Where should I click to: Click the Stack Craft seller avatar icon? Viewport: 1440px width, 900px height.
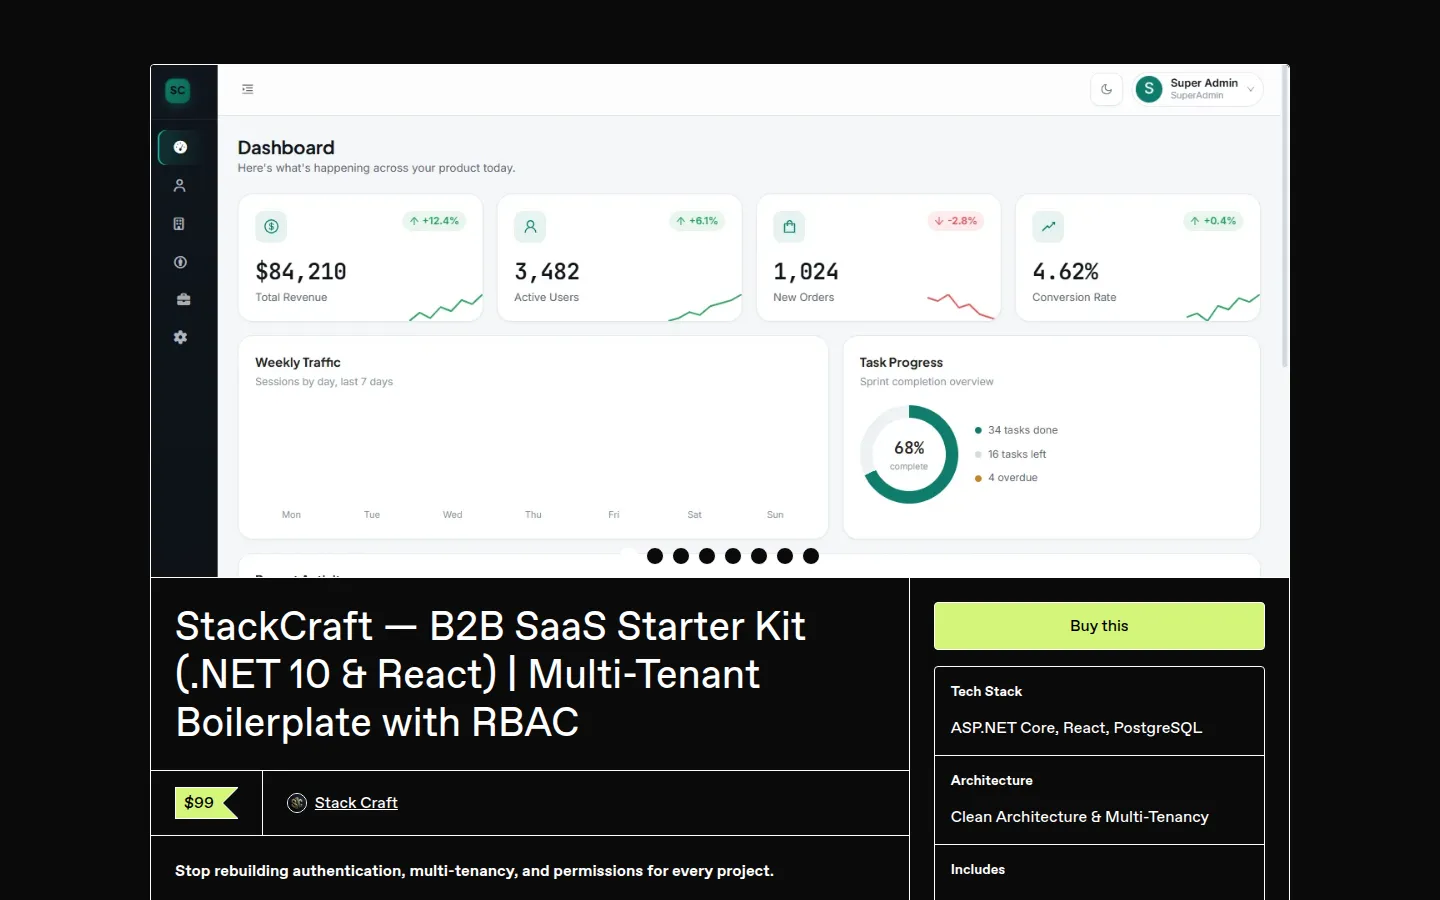(x=297, y=803)
